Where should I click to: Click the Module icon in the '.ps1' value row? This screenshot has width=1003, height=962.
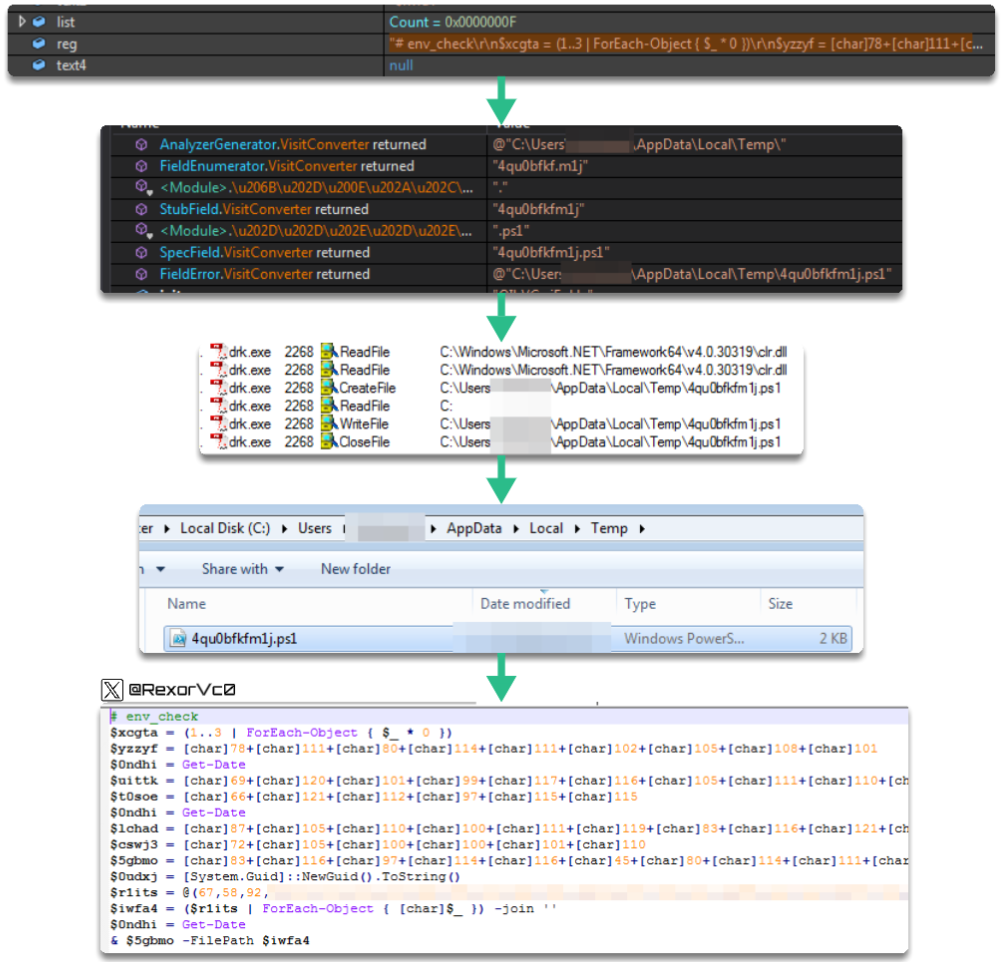point(143,231)
